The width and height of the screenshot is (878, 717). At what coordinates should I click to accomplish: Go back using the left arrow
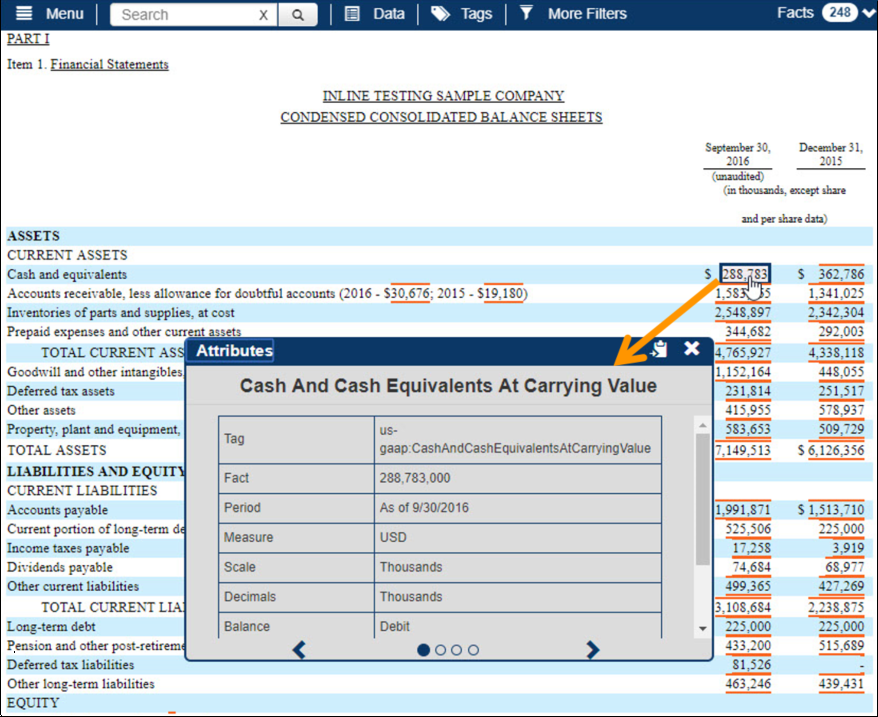pyautogui.click(x=298, y=650)
